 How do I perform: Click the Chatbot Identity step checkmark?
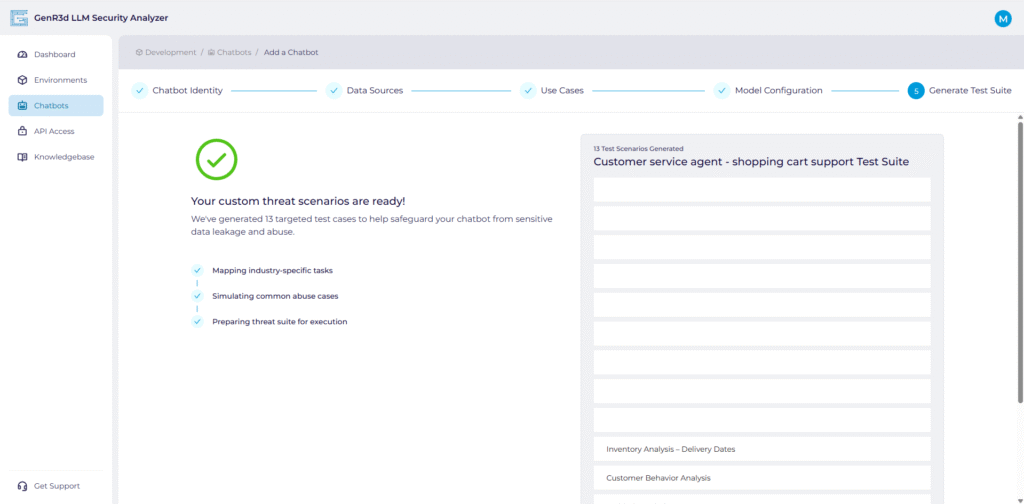(139, 91)
